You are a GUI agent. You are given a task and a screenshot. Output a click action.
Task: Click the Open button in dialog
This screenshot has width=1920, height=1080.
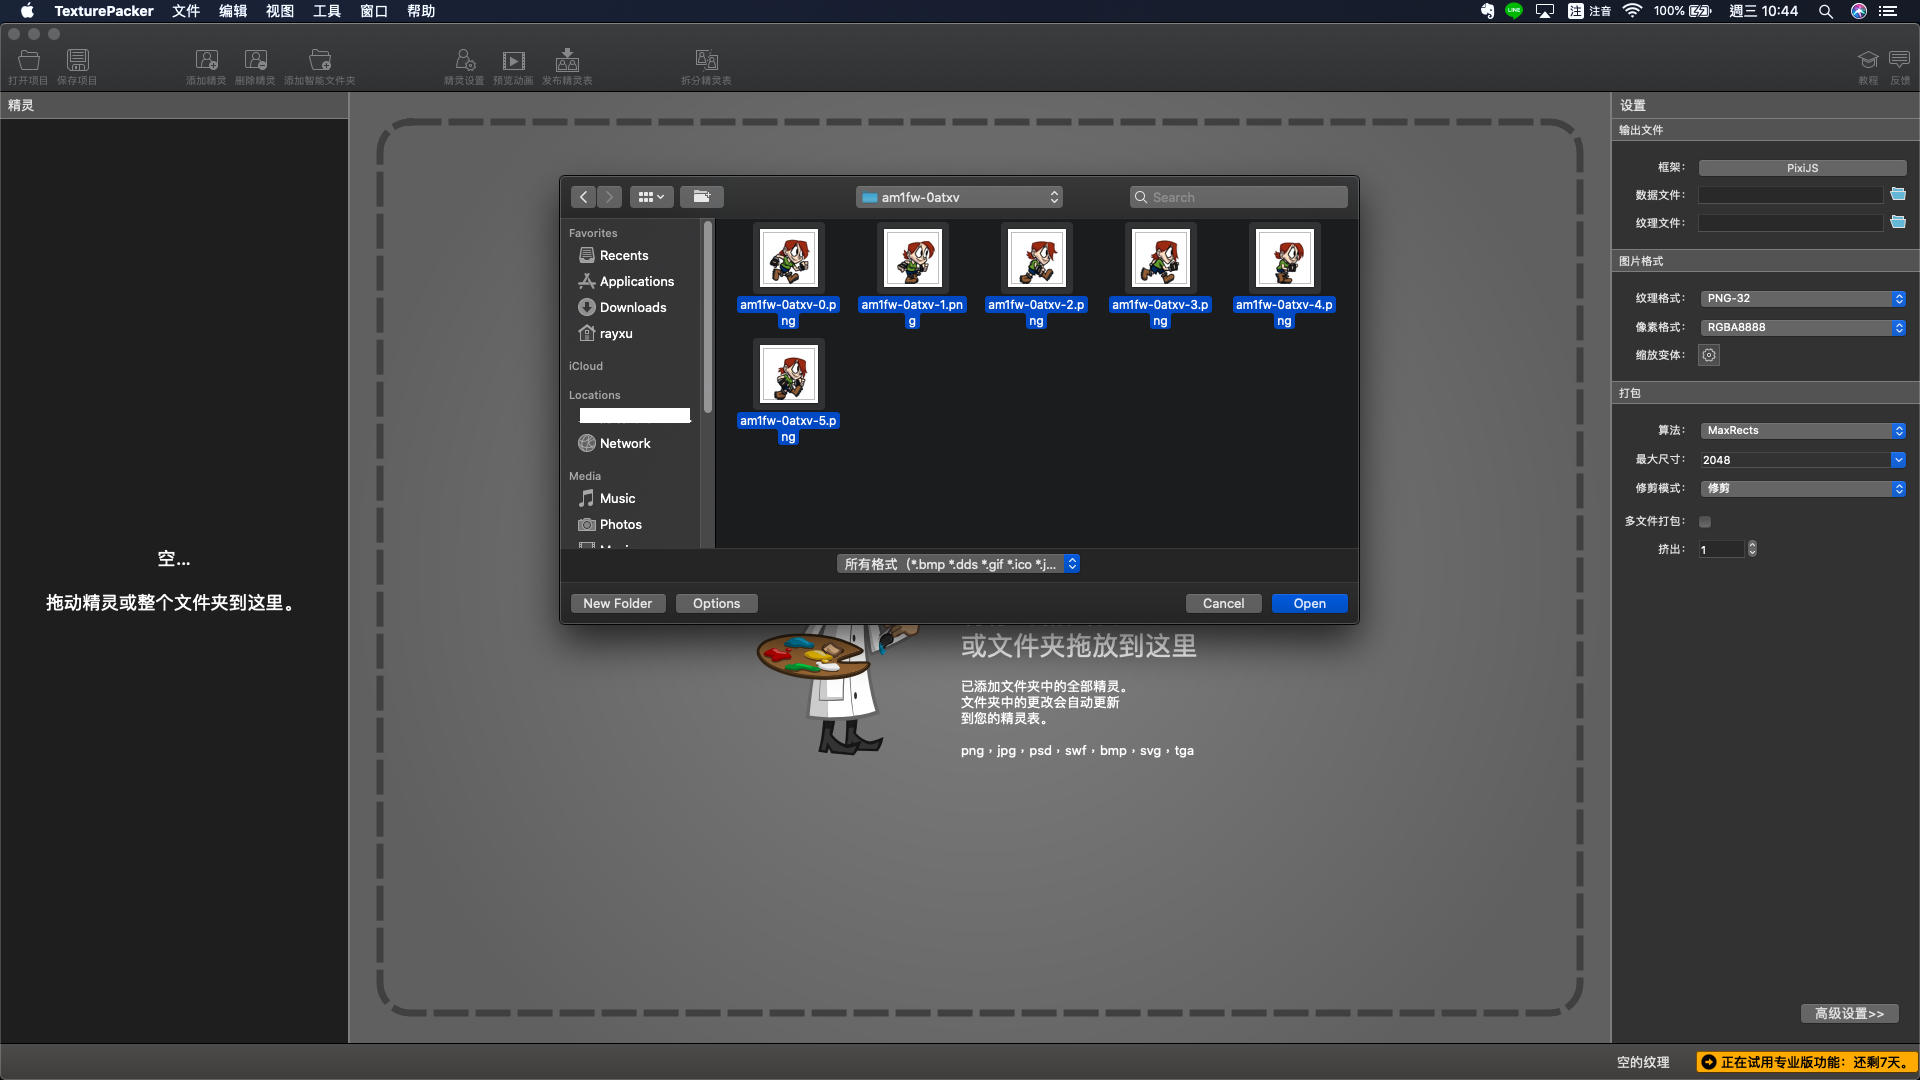point(1309,603)
